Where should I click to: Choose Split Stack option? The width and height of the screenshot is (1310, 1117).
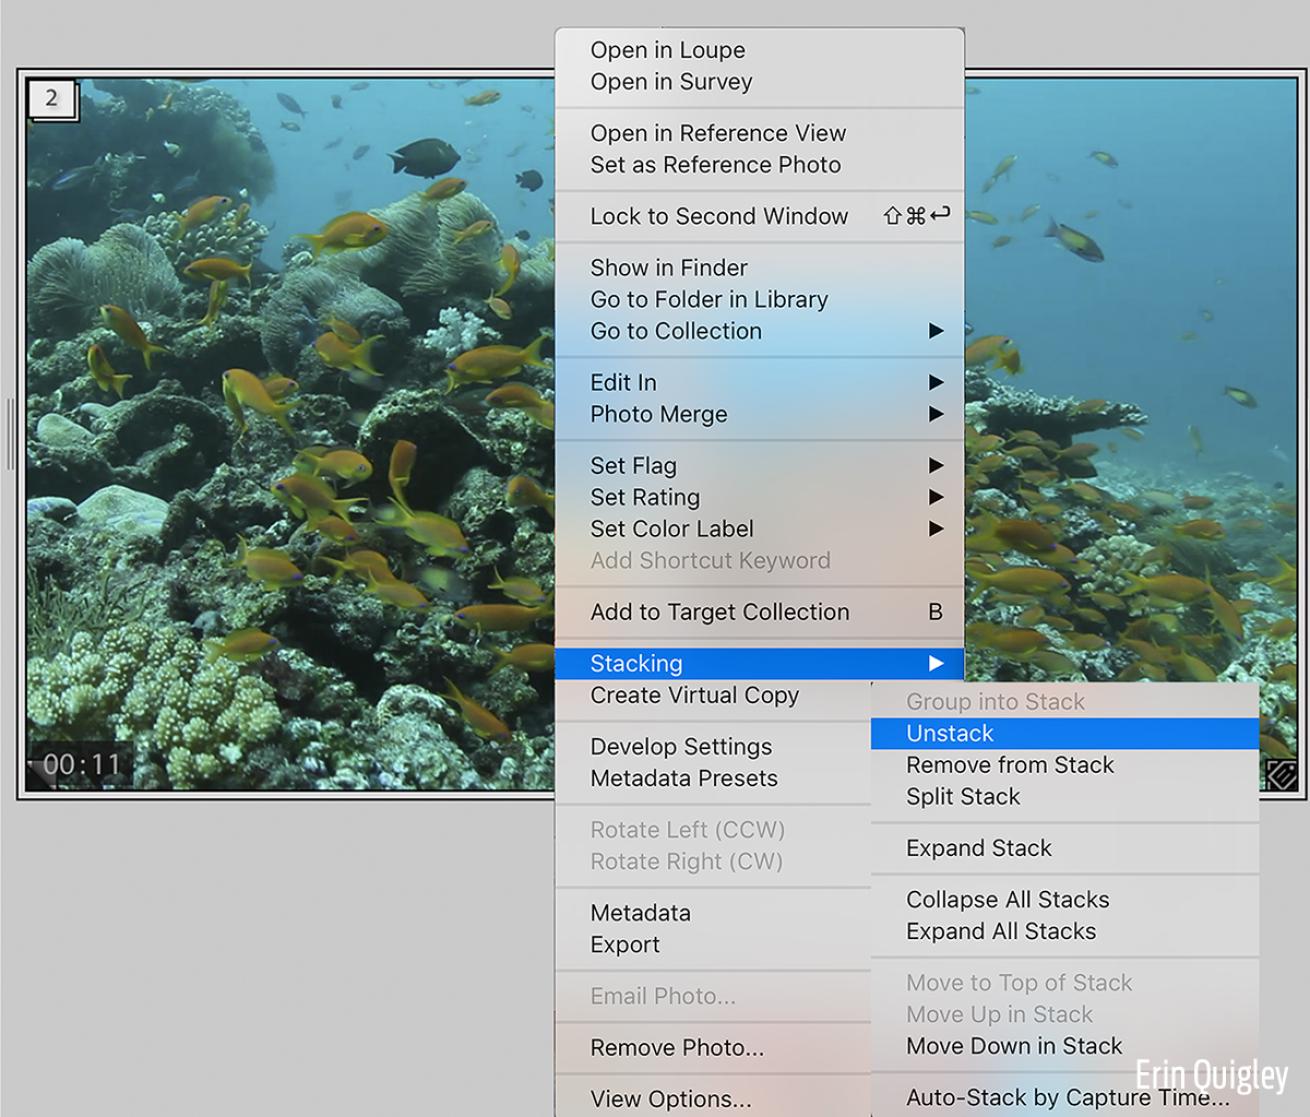pos(962,797)
